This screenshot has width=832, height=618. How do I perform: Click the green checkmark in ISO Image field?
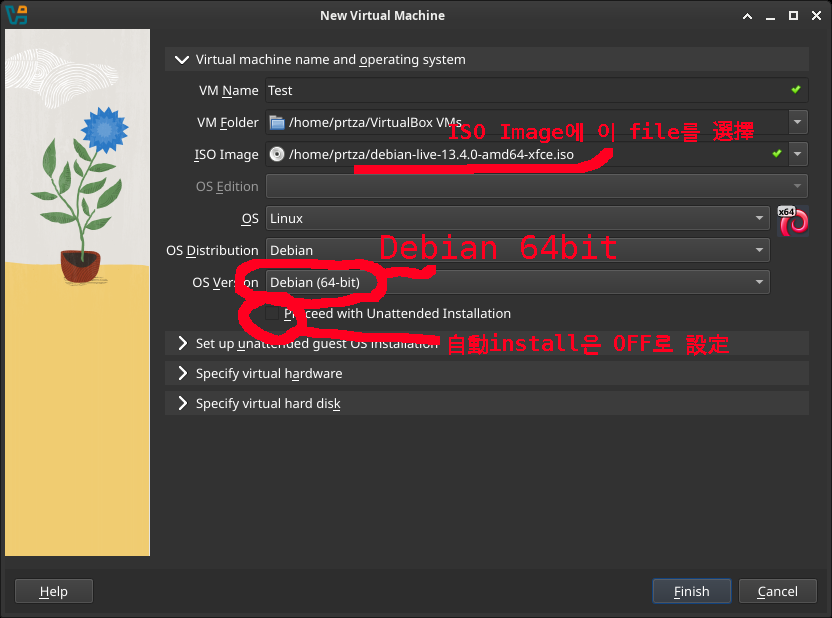click(x=777, y=154)
